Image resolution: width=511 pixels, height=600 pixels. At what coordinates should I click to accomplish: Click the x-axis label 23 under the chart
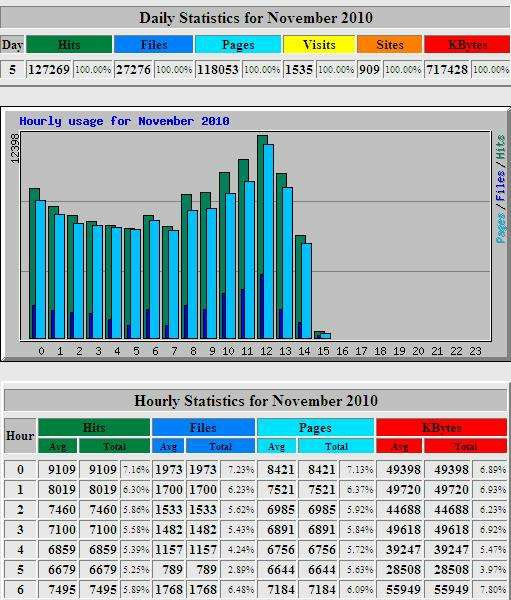click(475, 351)
